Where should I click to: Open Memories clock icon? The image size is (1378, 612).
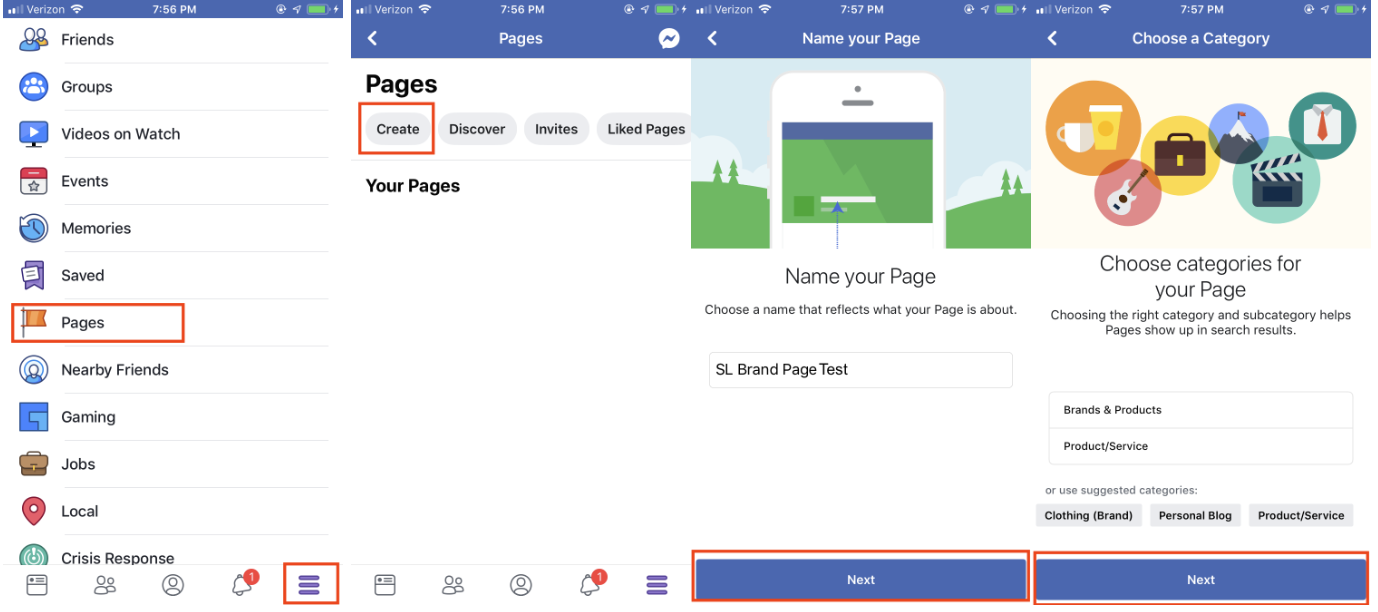[x=34, y=228]
